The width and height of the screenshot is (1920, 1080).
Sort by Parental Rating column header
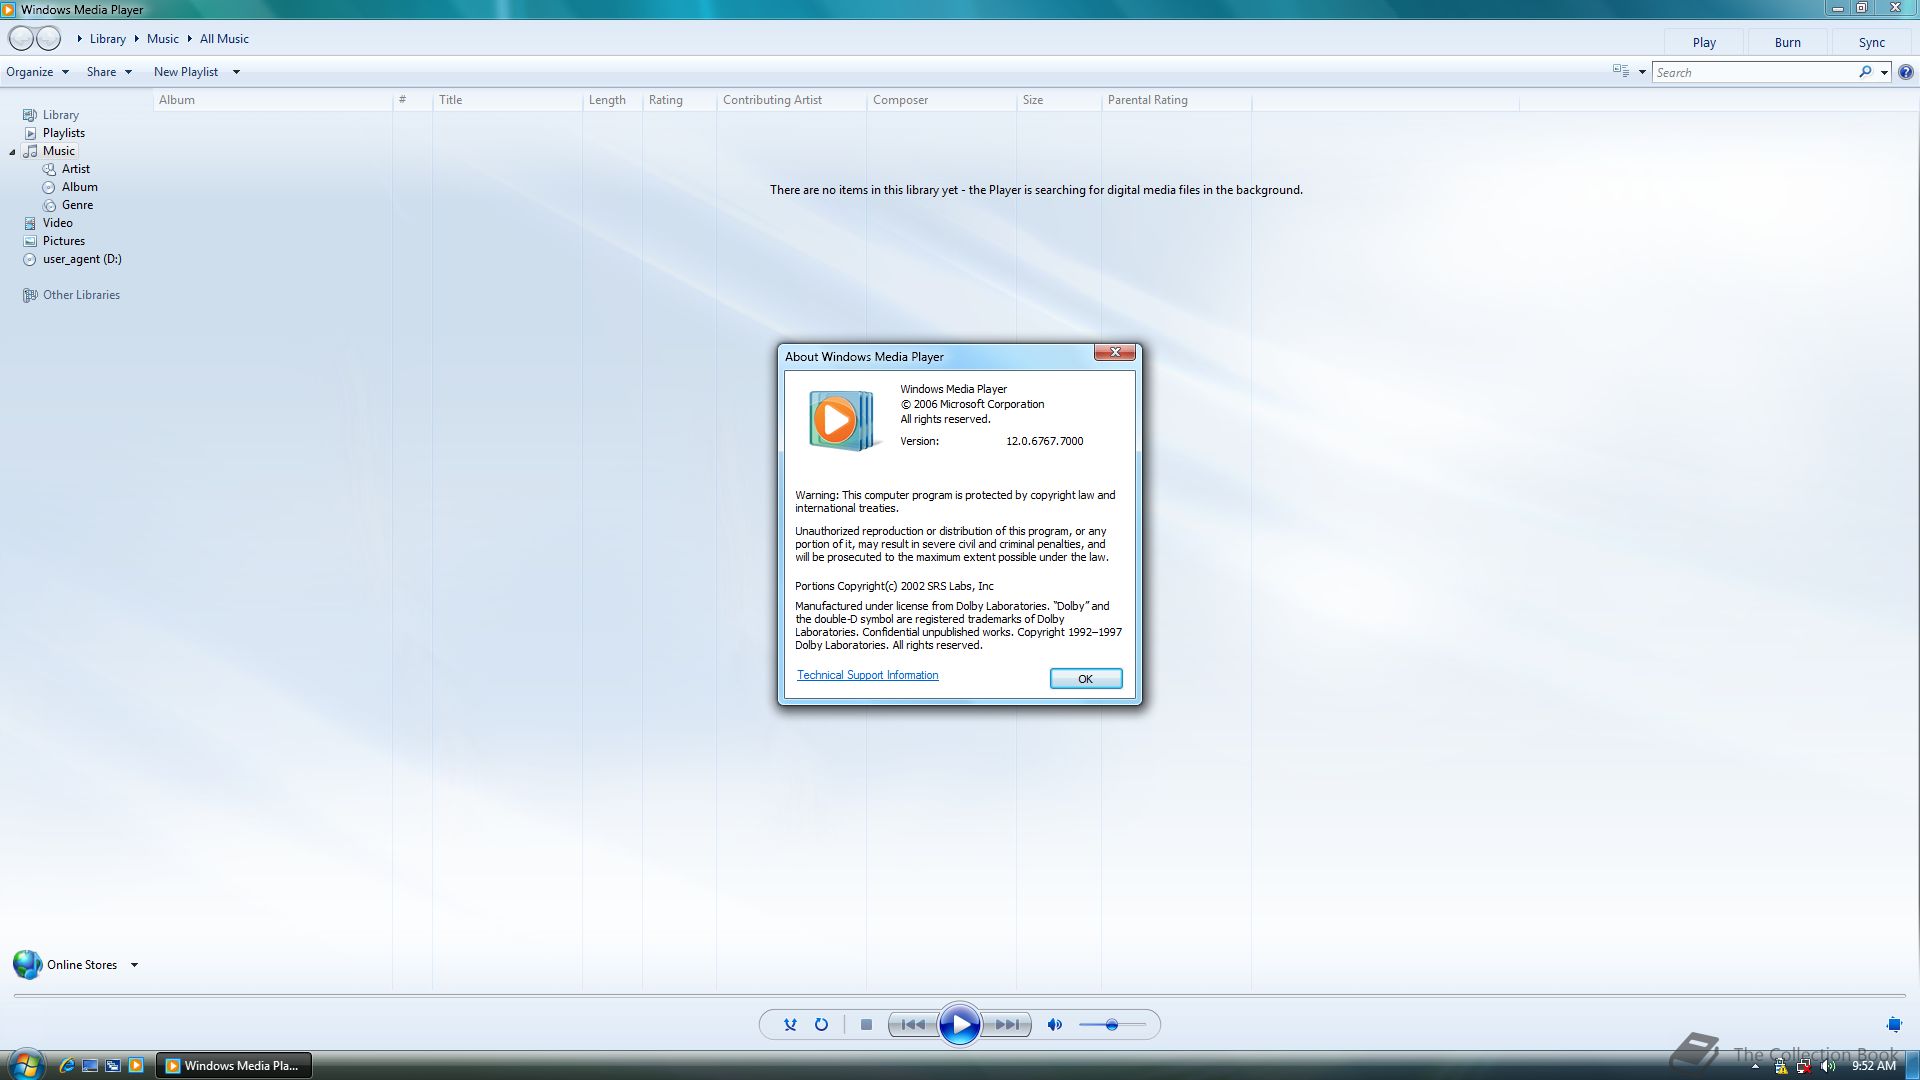click(1176, 100)
